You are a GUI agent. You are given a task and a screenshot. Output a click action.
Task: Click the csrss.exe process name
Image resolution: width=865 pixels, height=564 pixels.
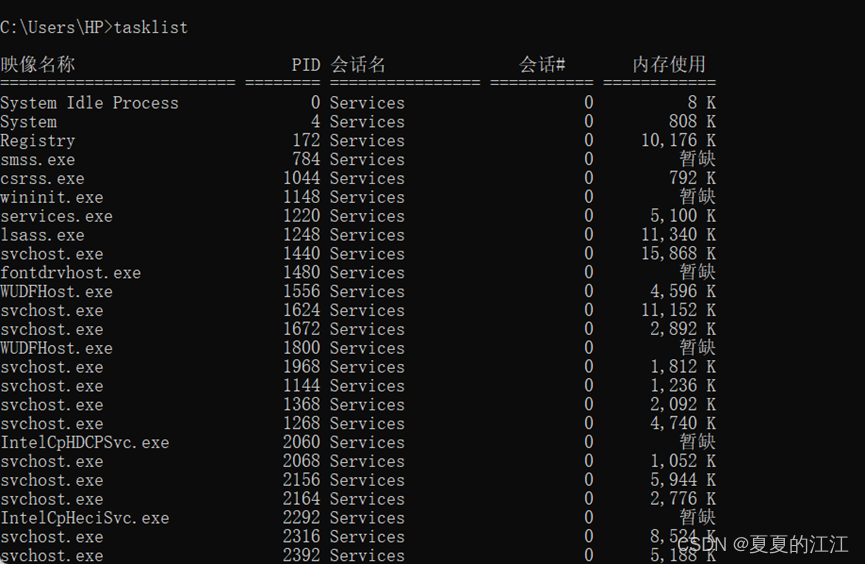(x=42, y=179)
